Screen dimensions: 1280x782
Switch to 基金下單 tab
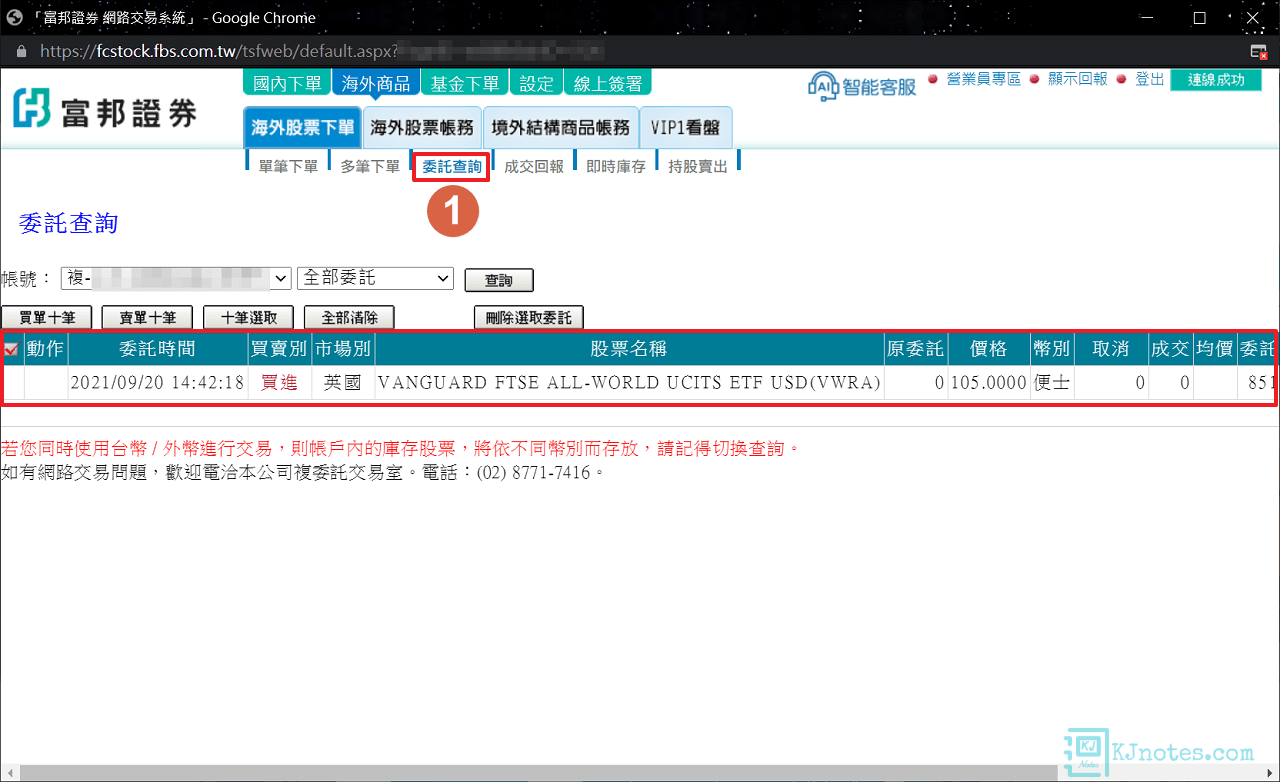[x=464, y=83]
